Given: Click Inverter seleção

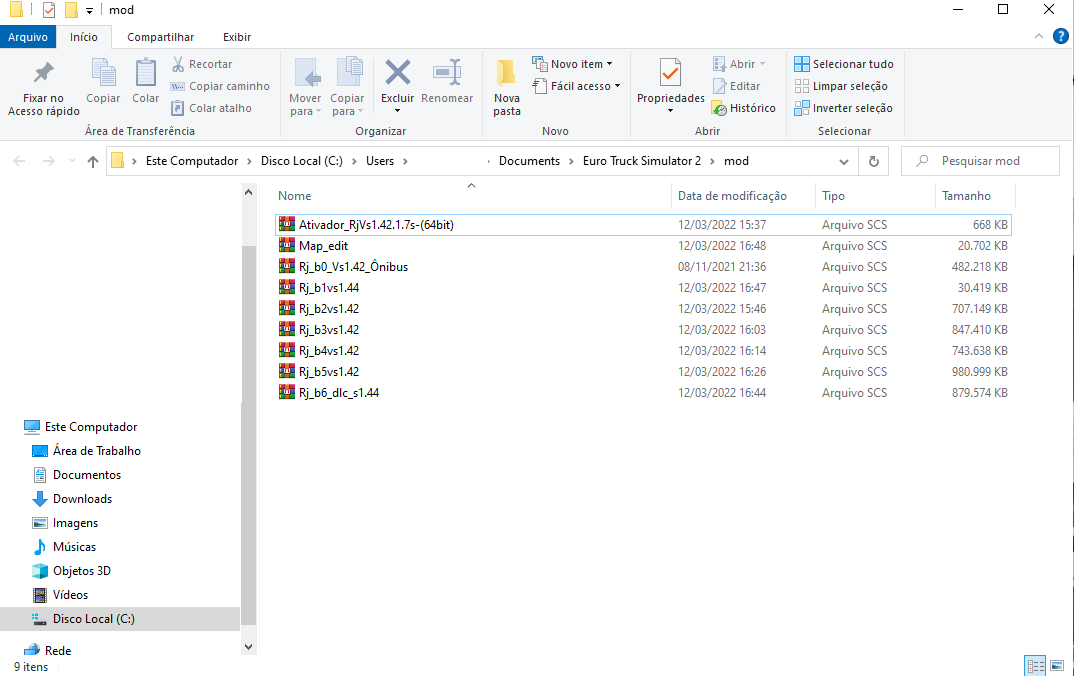Looking at the screenshot, I should click(x=843, y=108).
